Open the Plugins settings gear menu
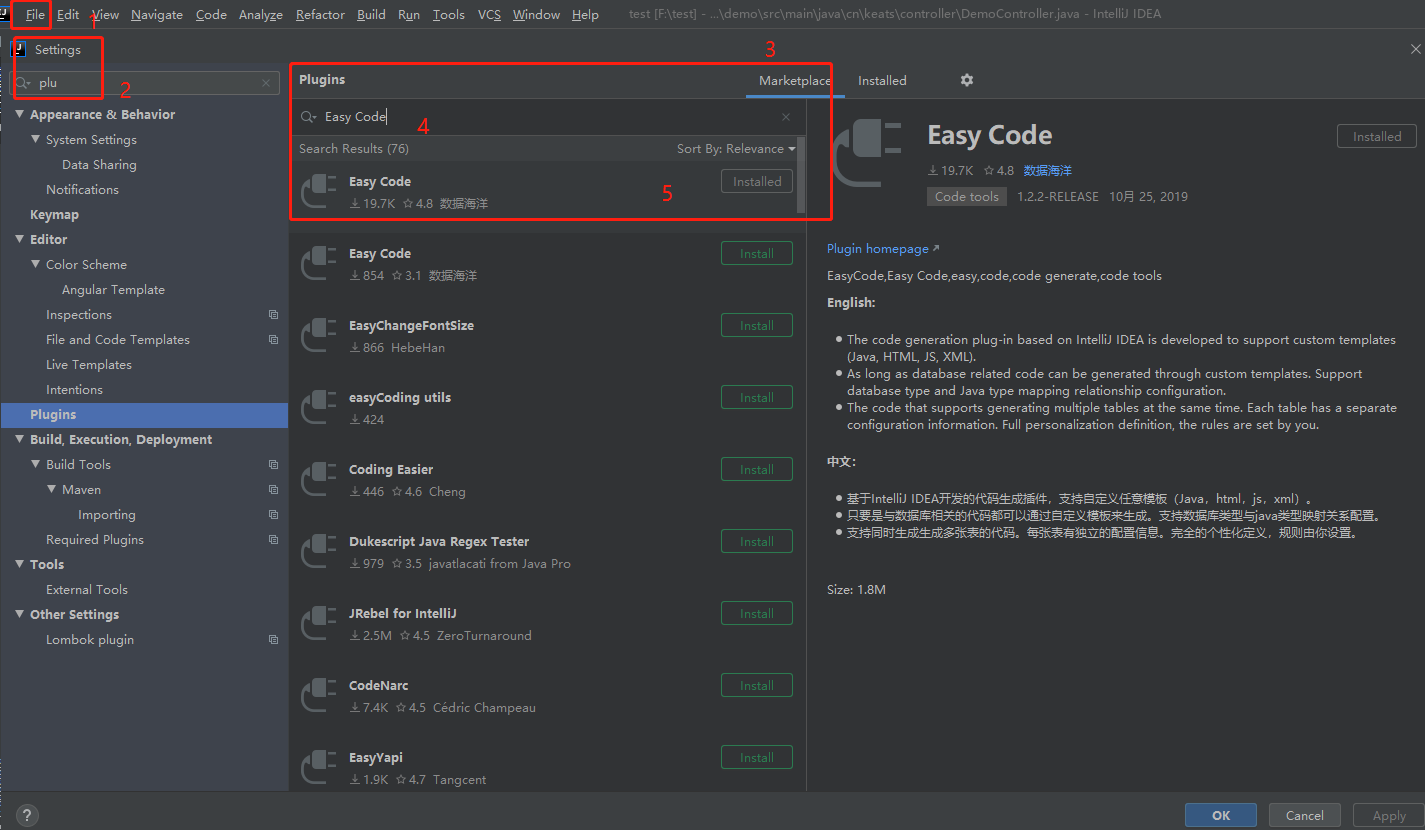 (966, 80)
